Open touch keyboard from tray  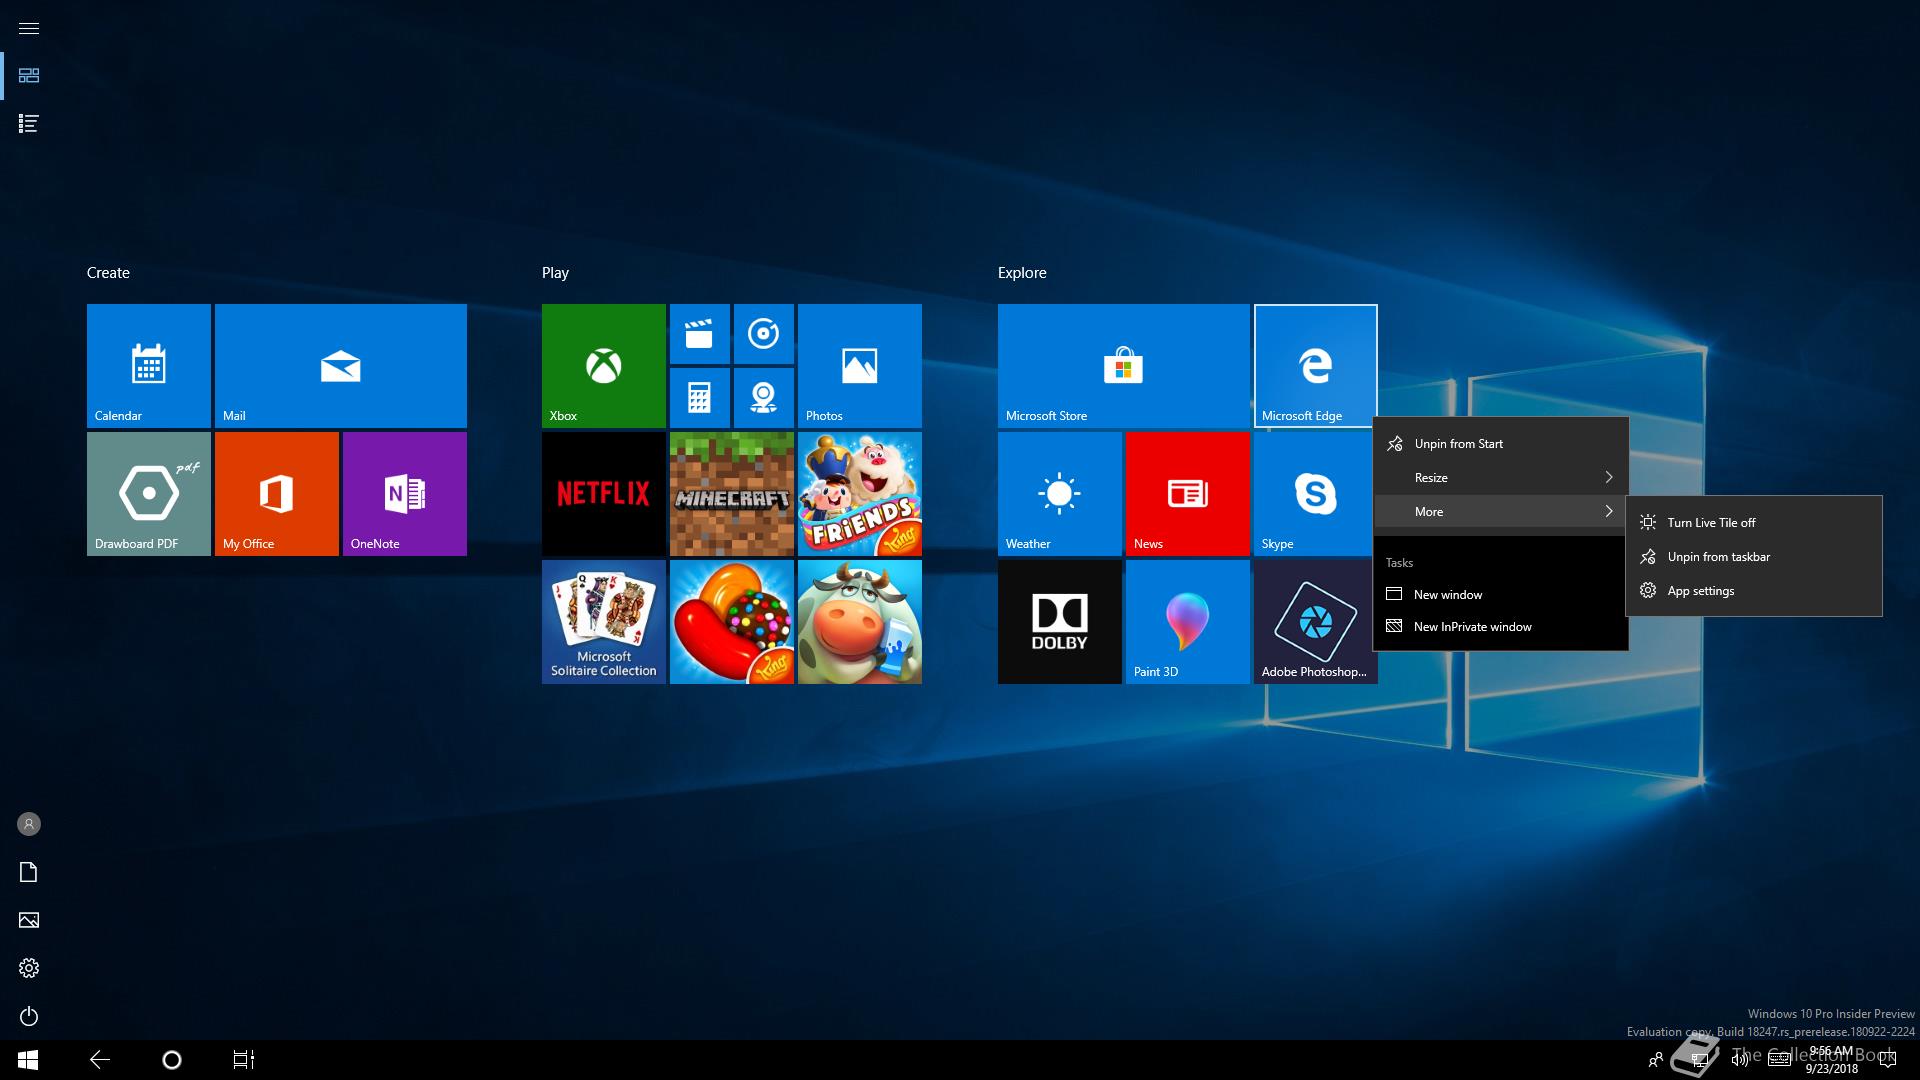1780,1060
